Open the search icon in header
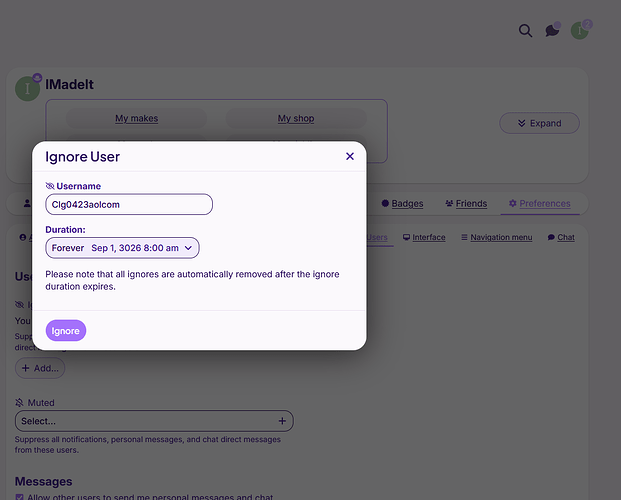Screen dimensions: 621x500 click(526, 31)
